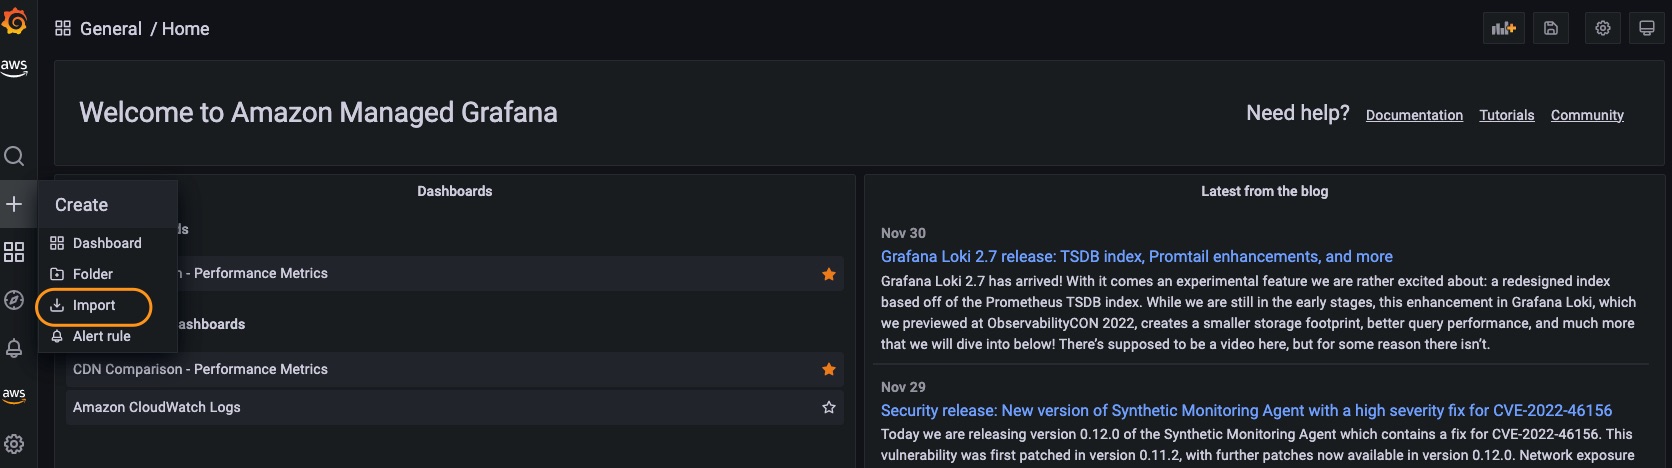Image resolution: width=1672 pixels, height=468 pixels.
Task: Click the General breadcrumb
Action: pyautogui.click(x=111, y=29)
